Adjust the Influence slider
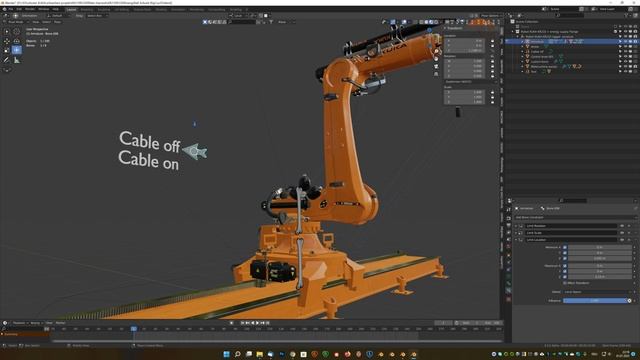640x360 pixels. point(595,300)
